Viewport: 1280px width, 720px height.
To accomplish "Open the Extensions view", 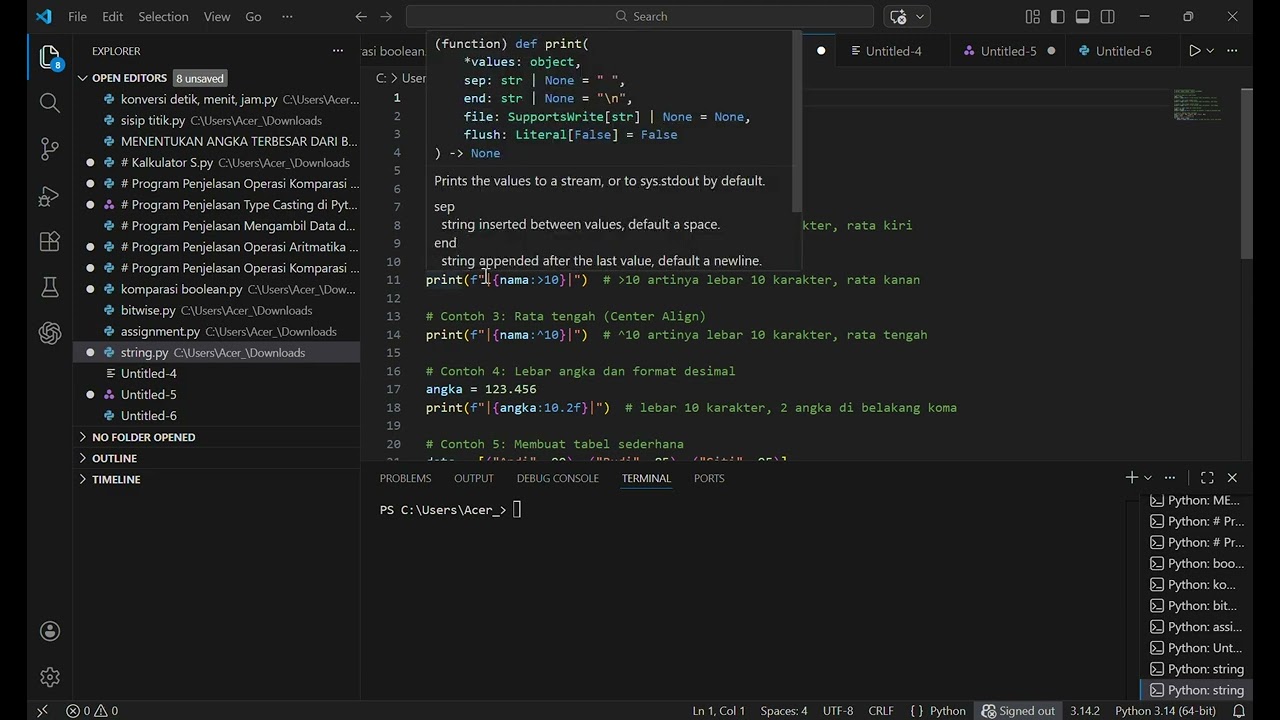I will (x=50, y=241).
